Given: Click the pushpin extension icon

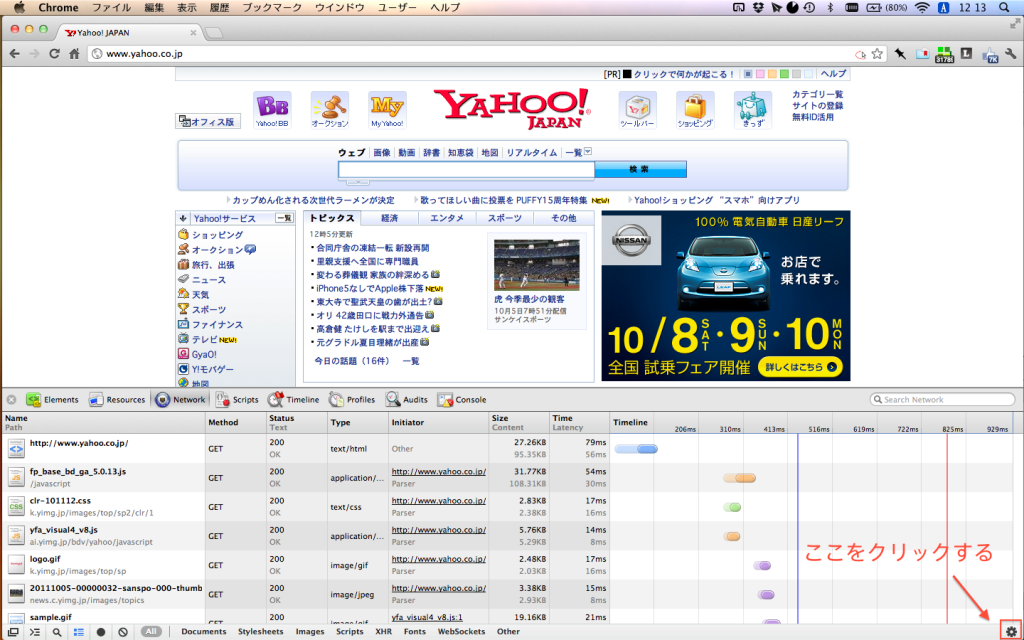Looking at the screenshot, I should [x=900, y=54].
